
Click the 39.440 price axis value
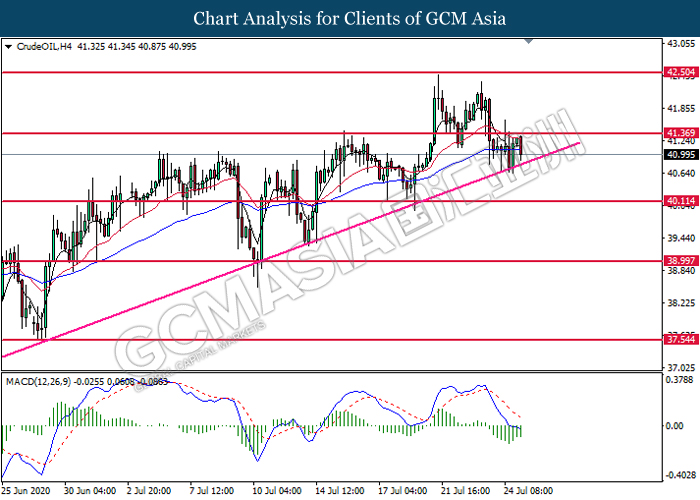pyautogui.click(x=681, y=238)
